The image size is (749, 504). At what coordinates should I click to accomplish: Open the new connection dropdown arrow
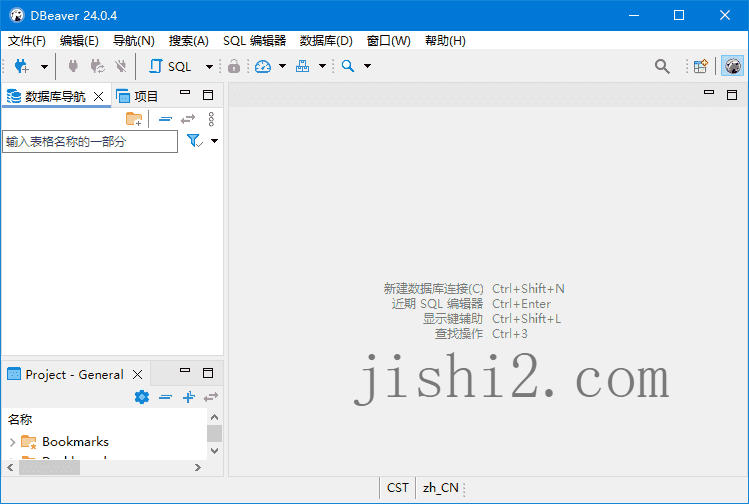44,66
